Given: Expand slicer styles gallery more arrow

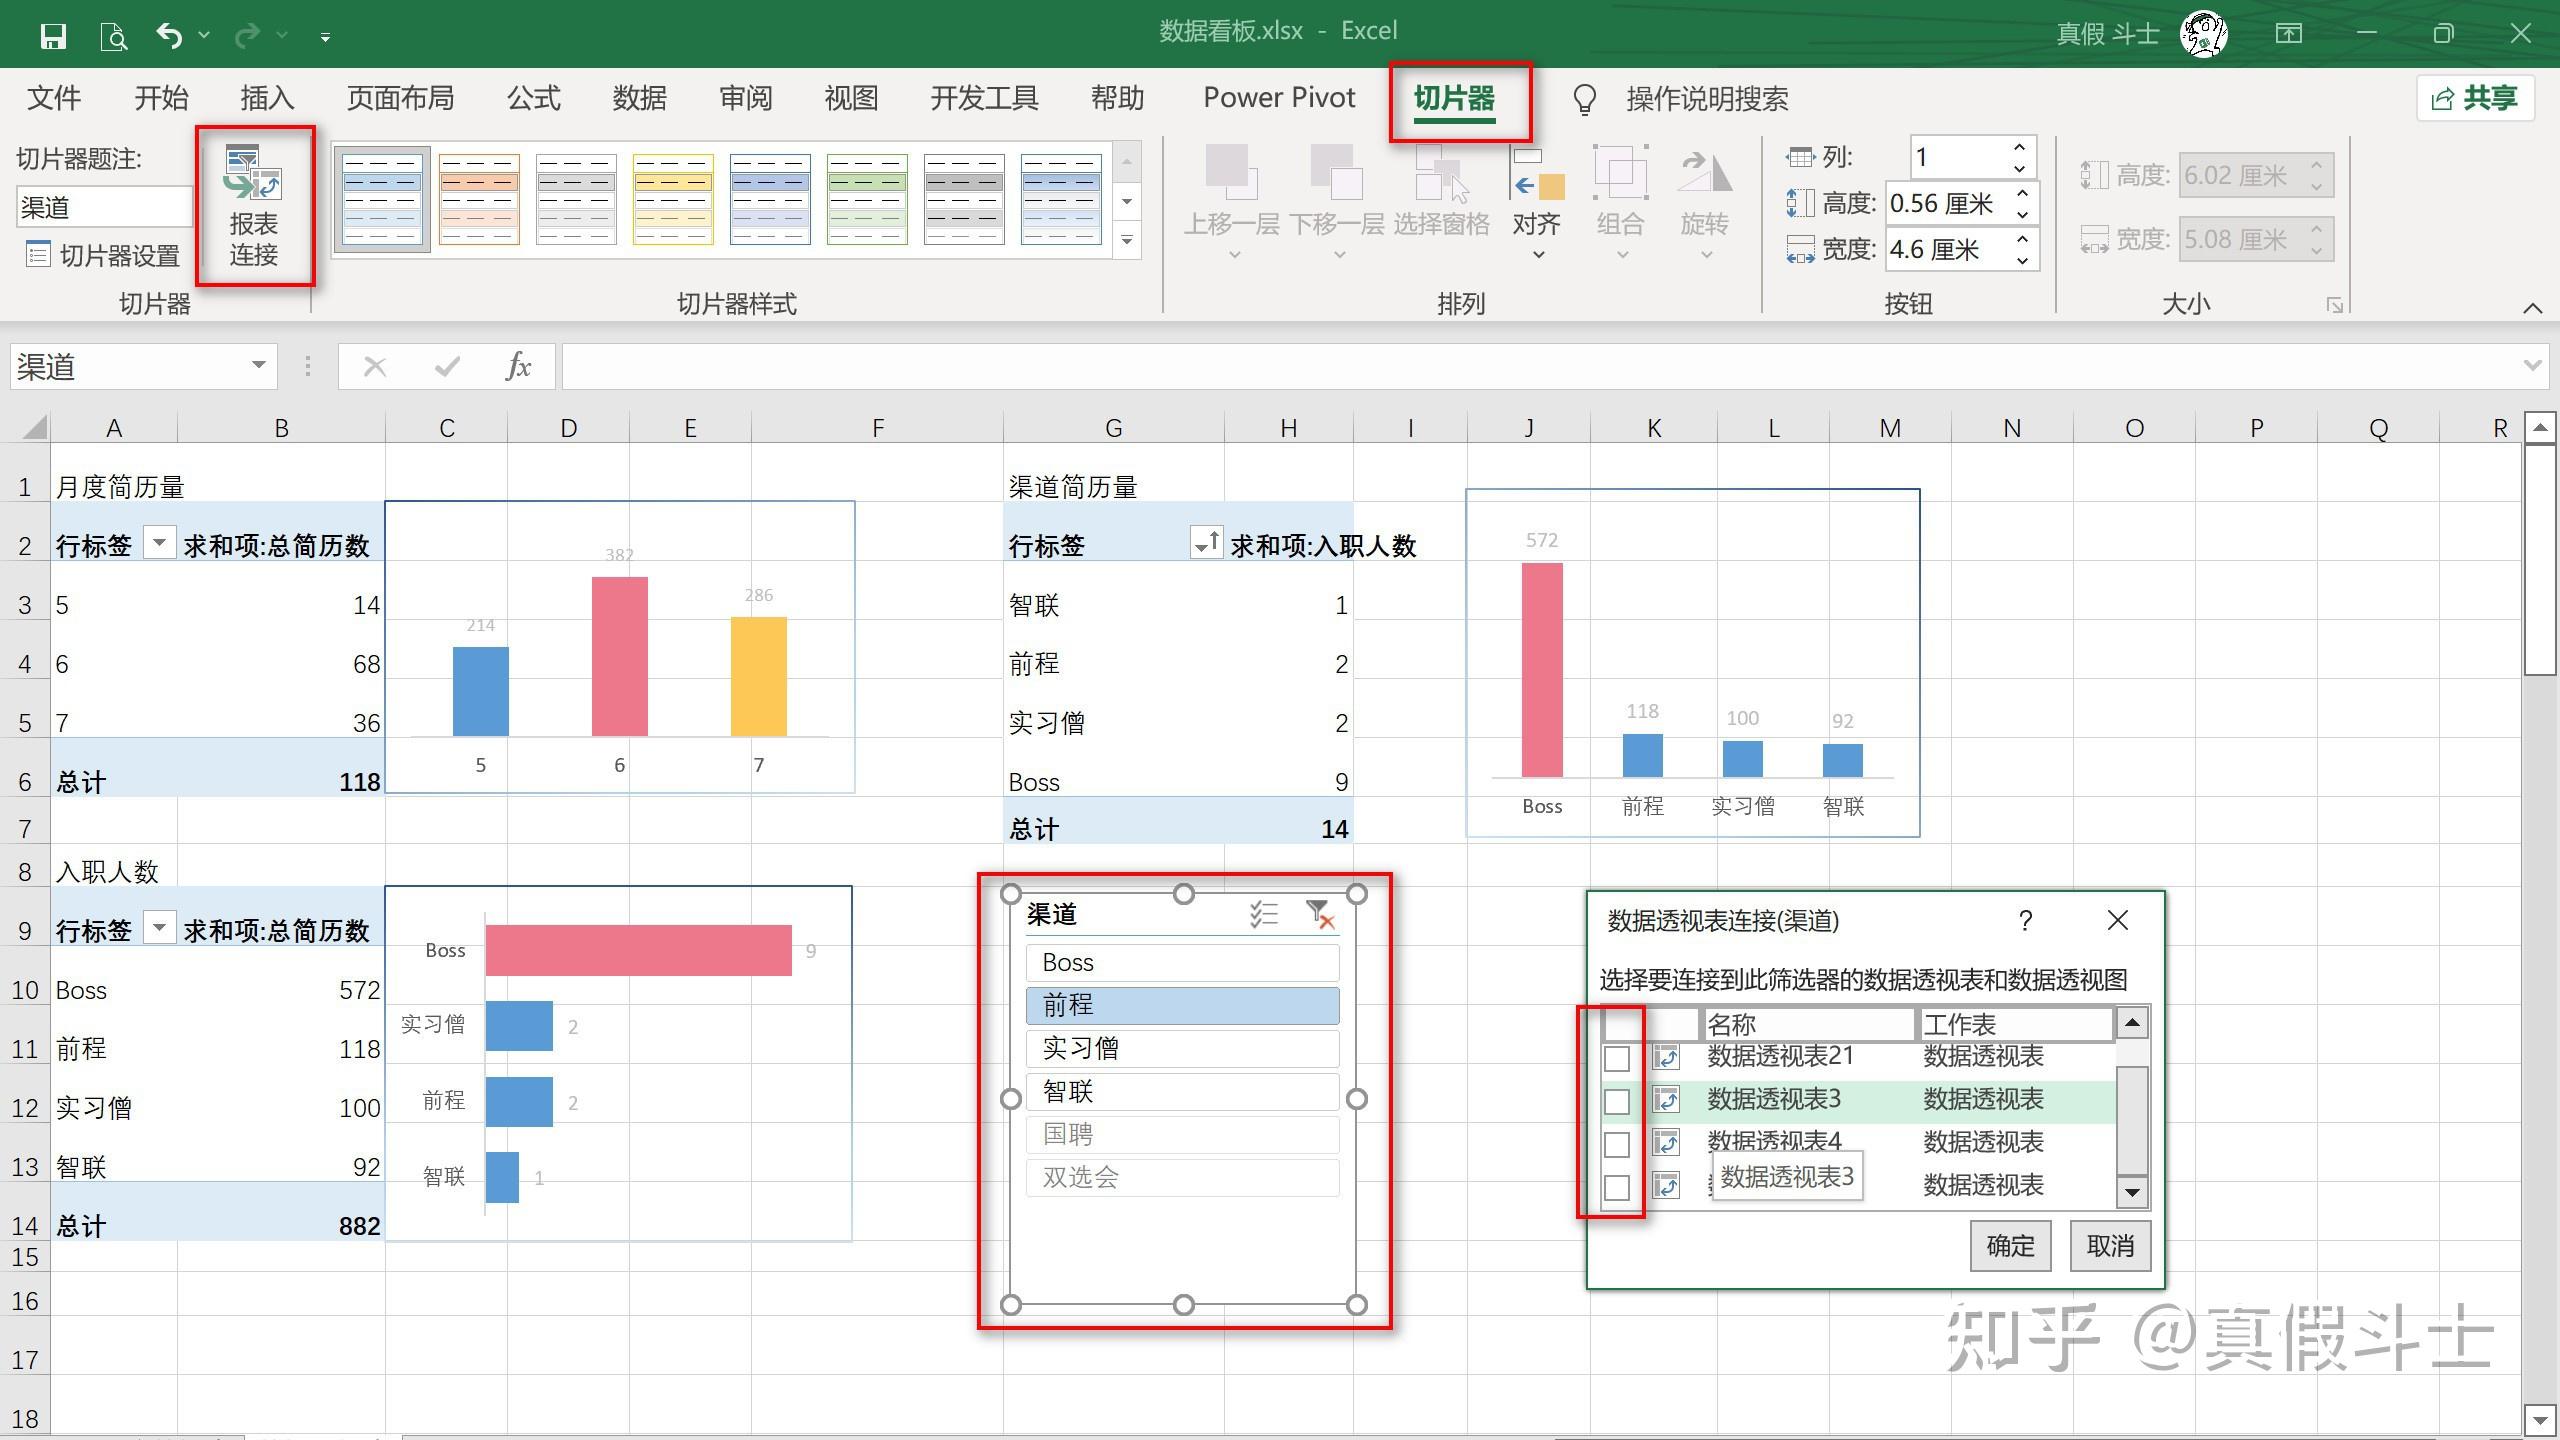Looking at the screenshot, I should 1127,240.
